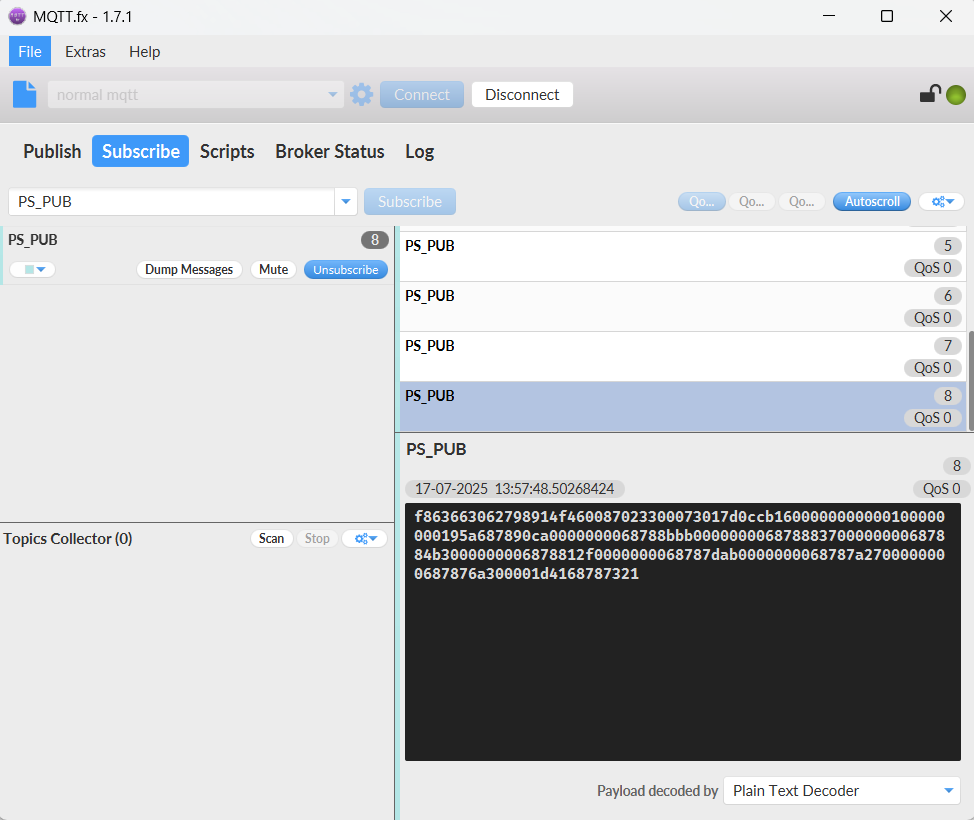This screenshot has width=974, height=820.
Task: Click the message timestamp 17-07-2025 label
Action: (514, 489)
